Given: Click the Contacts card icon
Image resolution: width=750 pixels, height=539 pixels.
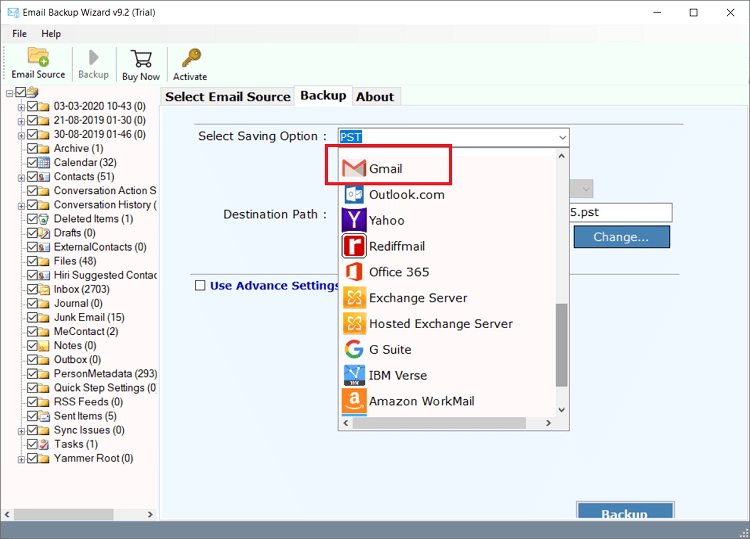Looking at the screenshot, I should coord(44,176).
